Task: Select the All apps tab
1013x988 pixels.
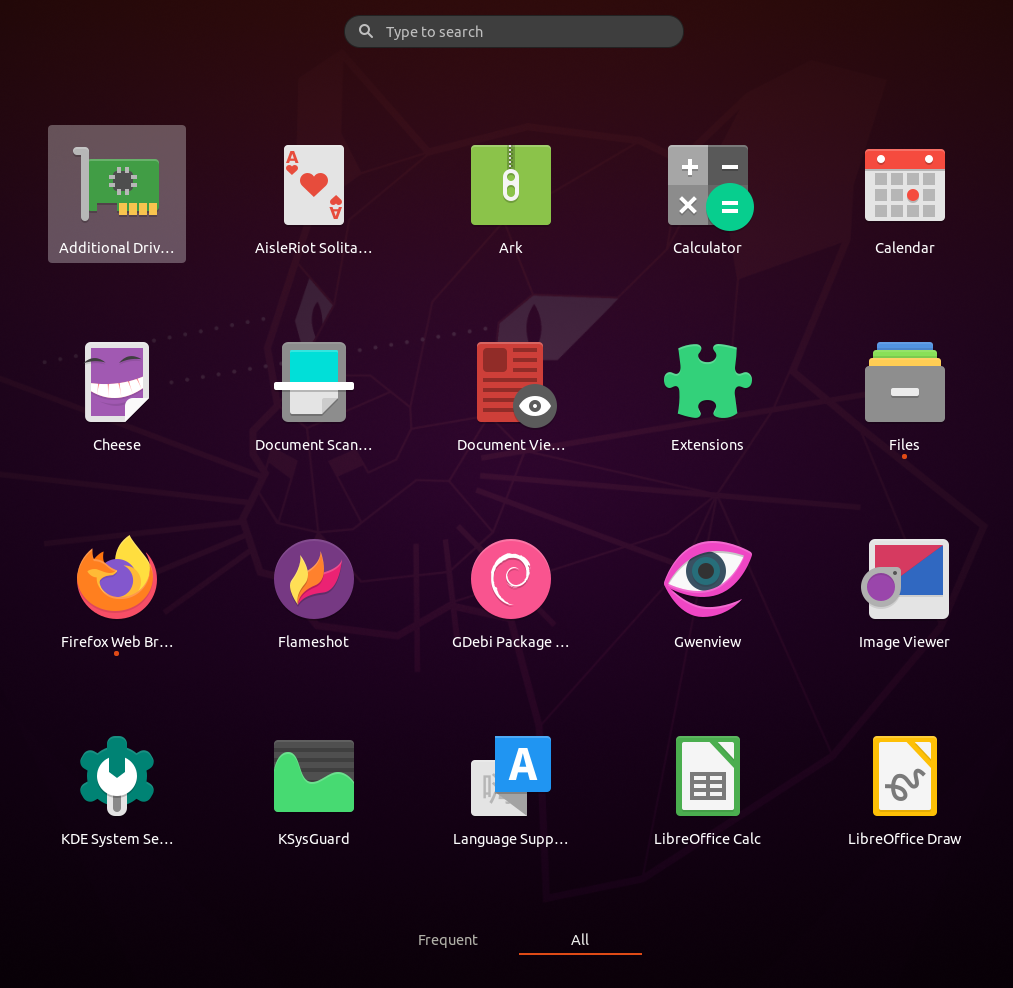Action: 580,940
